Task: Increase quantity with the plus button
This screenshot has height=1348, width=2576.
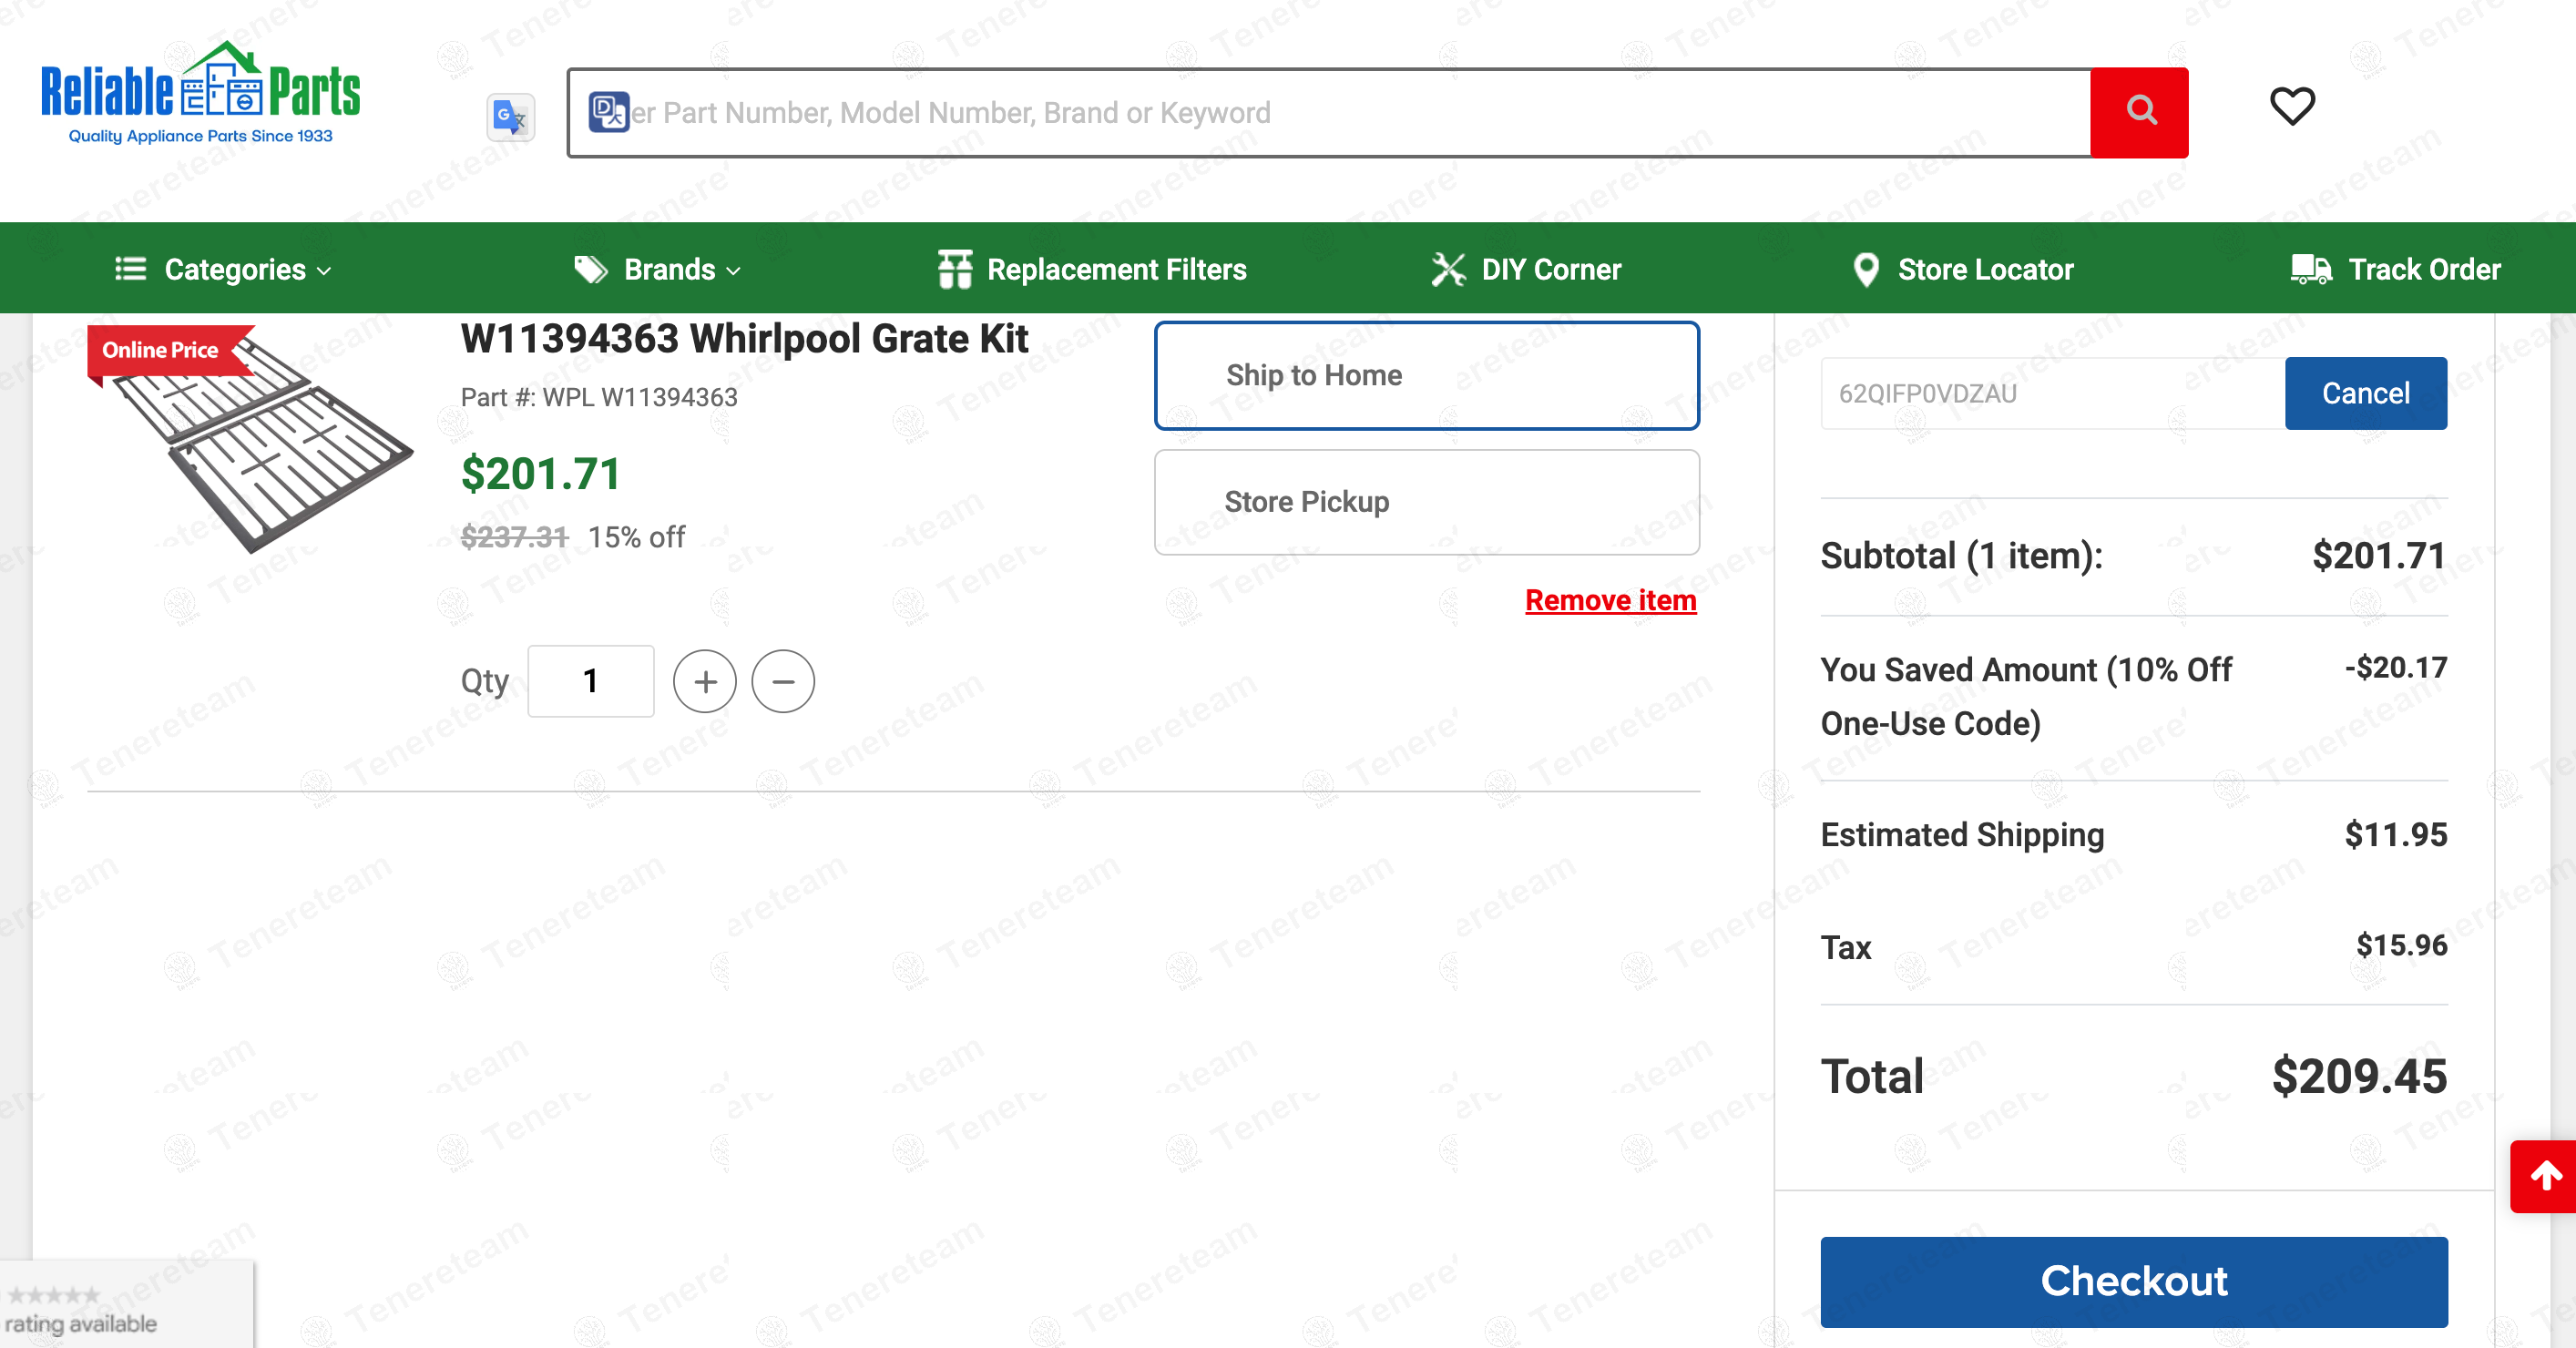Action: point(705,681)
